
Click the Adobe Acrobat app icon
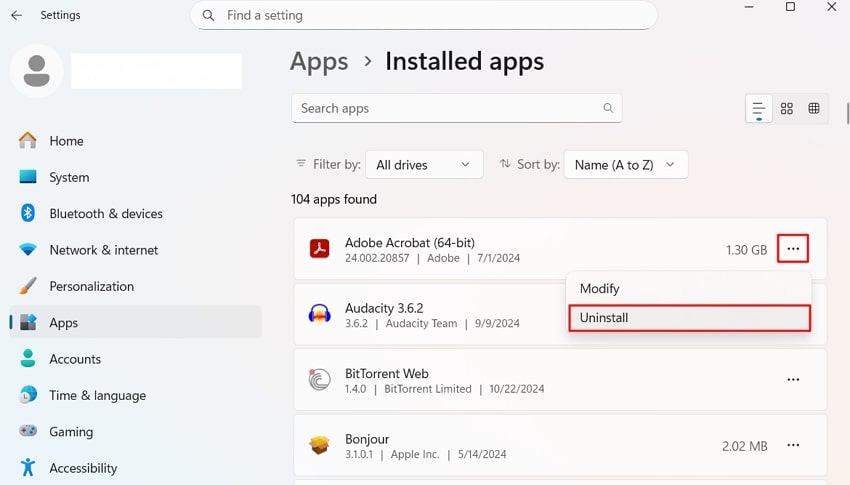pyautogui.click(x=319, y=249)
